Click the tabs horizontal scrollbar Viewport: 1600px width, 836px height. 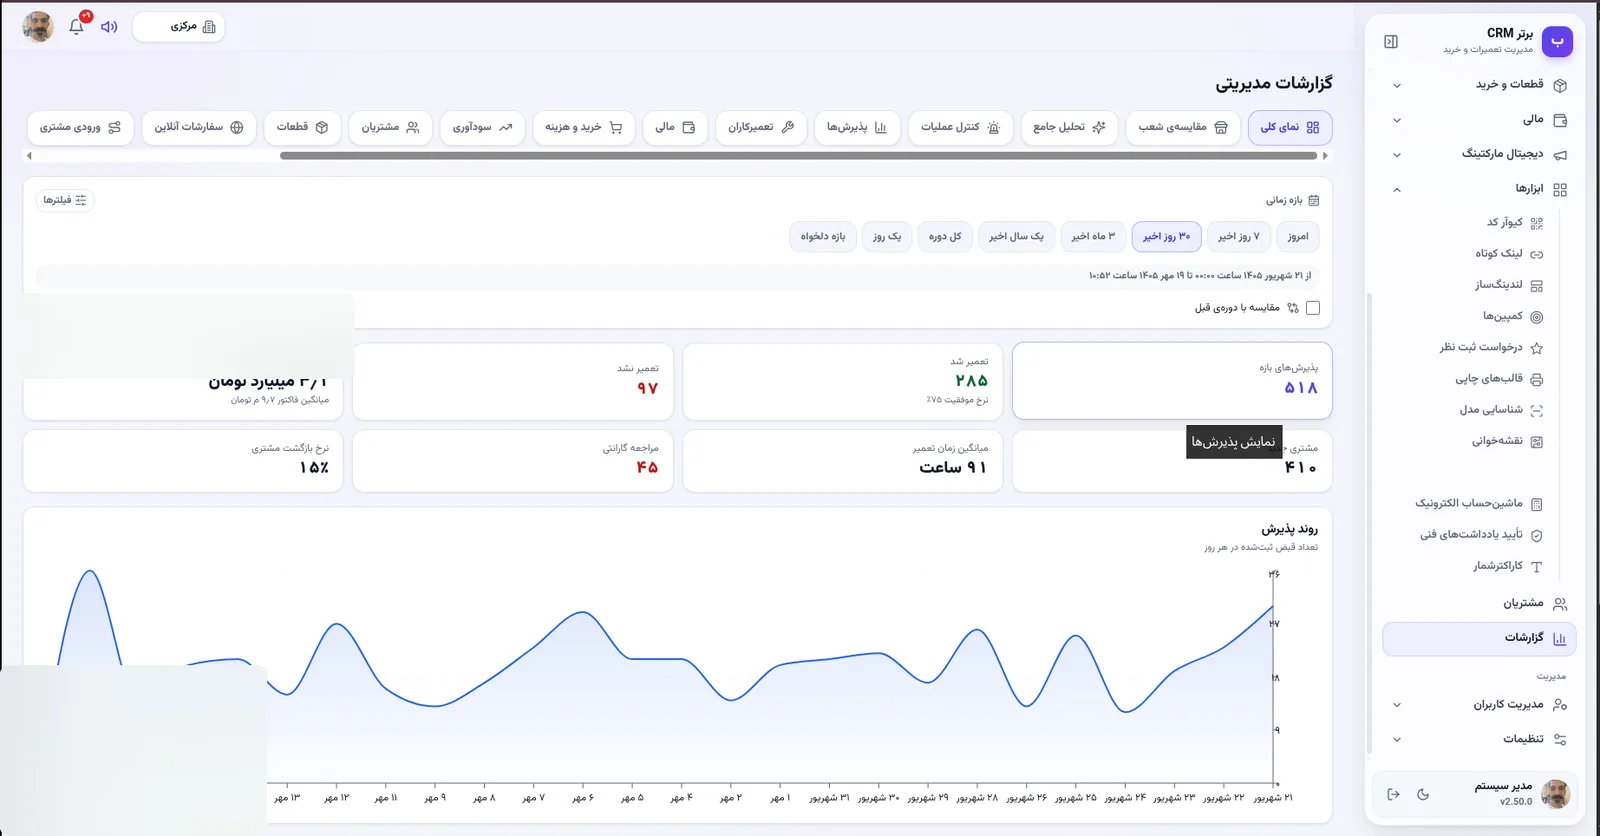pyautogui.click(x=799, y=156)
